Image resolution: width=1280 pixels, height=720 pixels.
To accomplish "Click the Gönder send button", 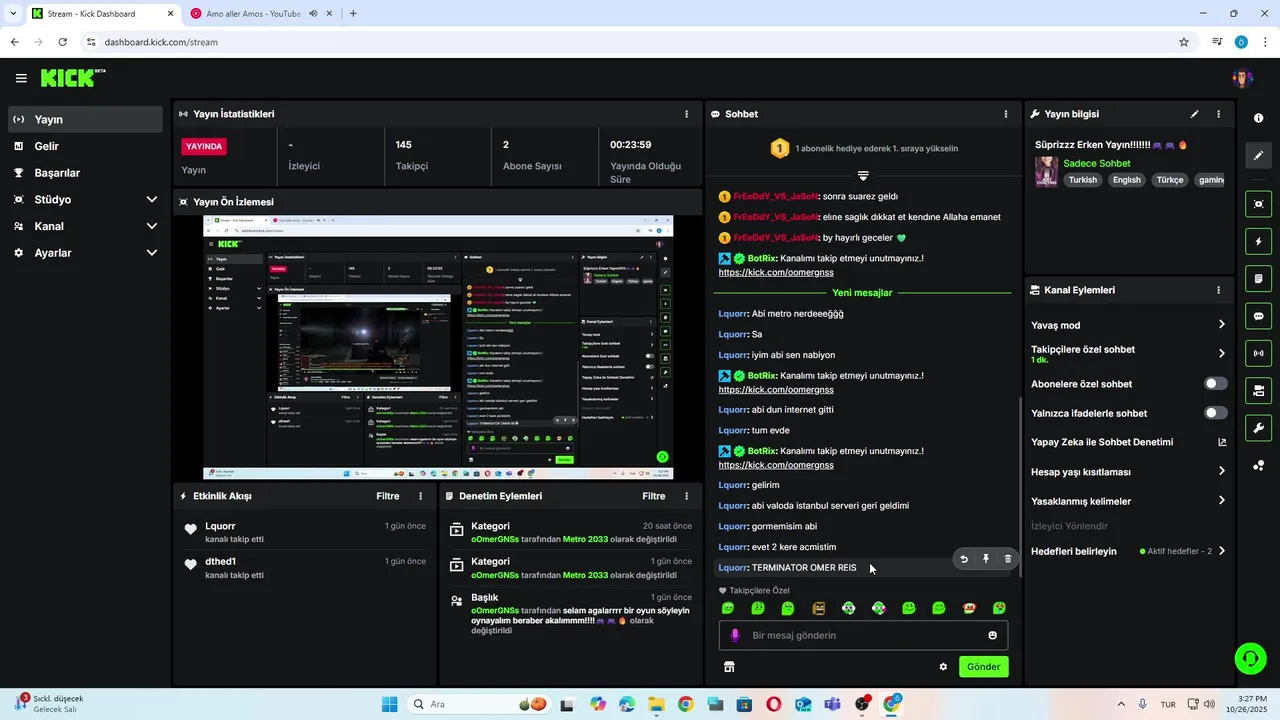I will [983, 667].
